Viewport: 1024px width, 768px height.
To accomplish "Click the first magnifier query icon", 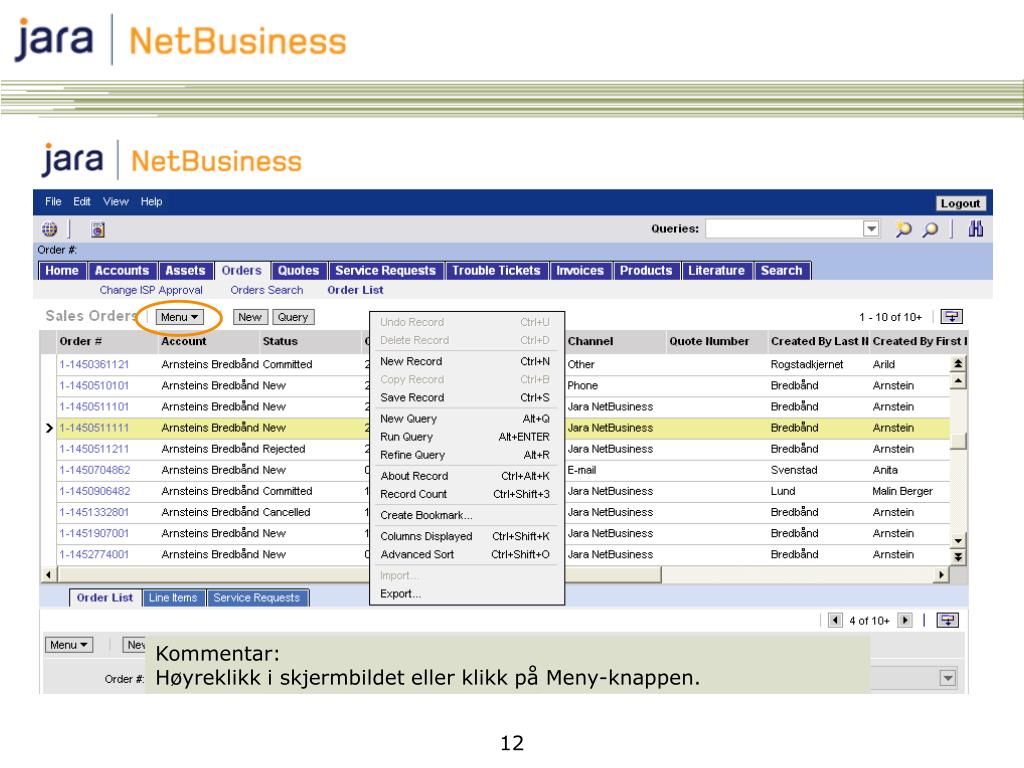I will tap(903, 229).
